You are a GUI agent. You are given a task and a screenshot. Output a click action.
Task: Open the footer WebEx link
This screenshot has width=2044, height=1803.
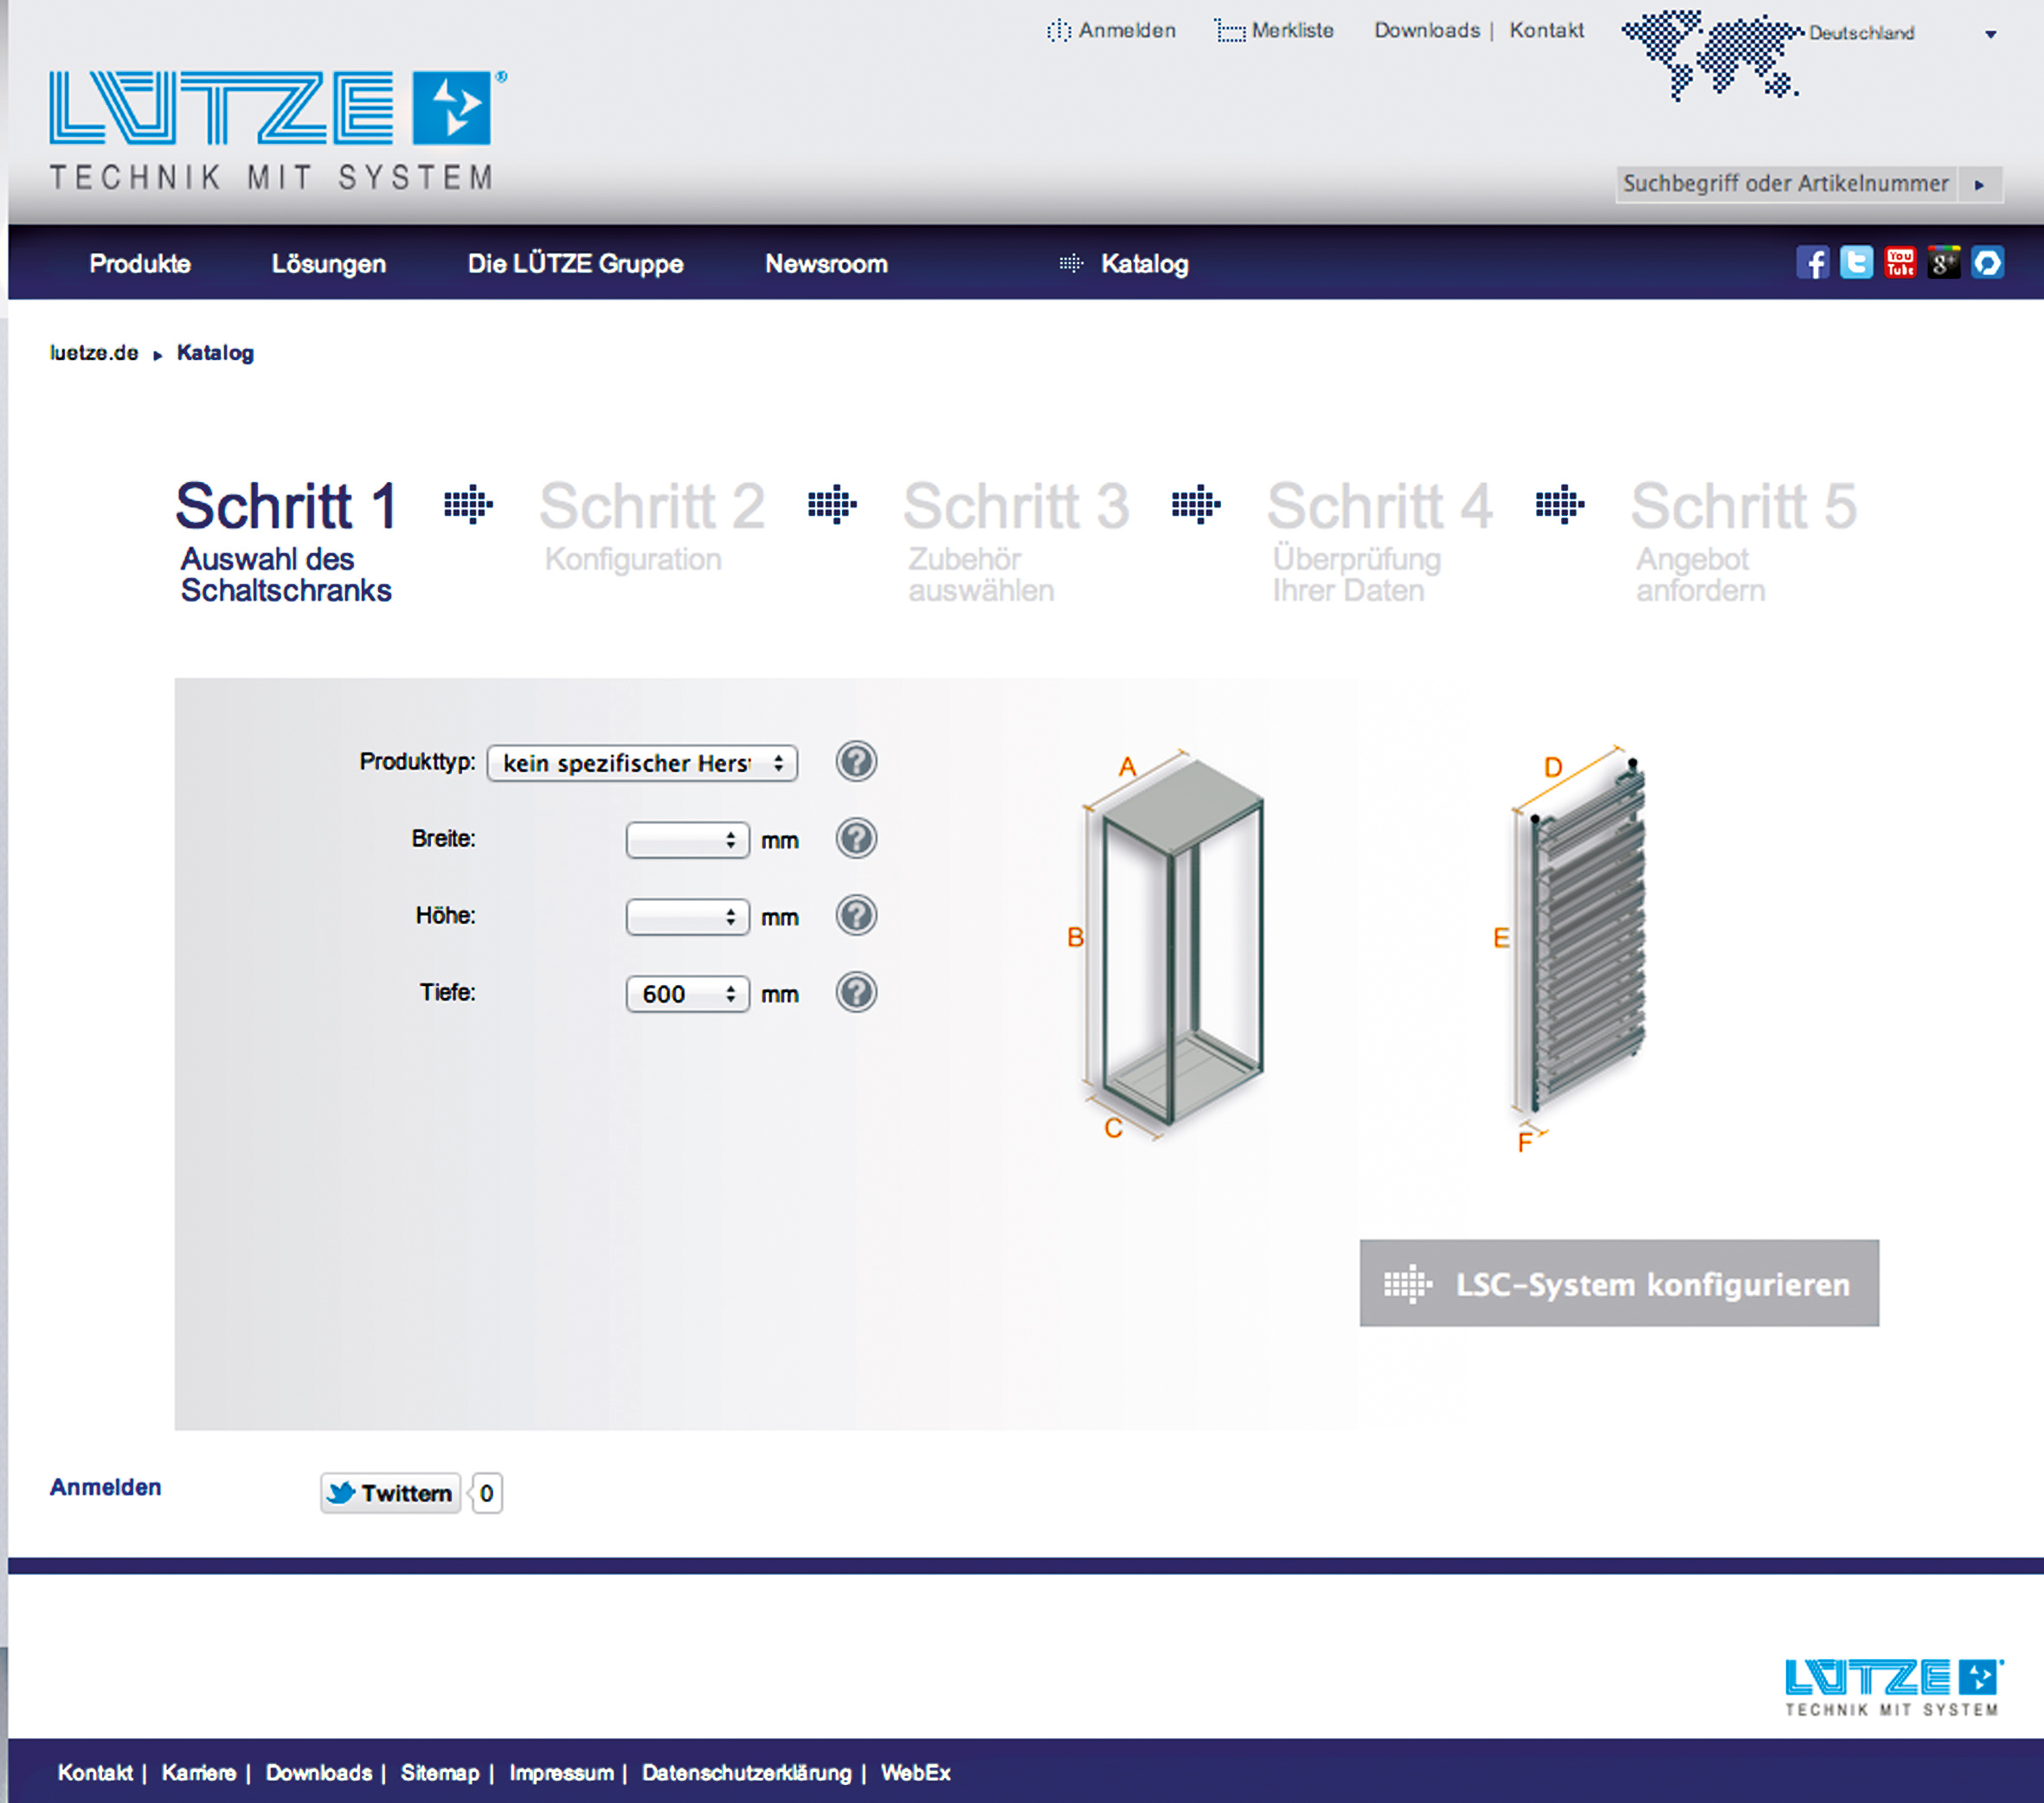point(915,1772)
